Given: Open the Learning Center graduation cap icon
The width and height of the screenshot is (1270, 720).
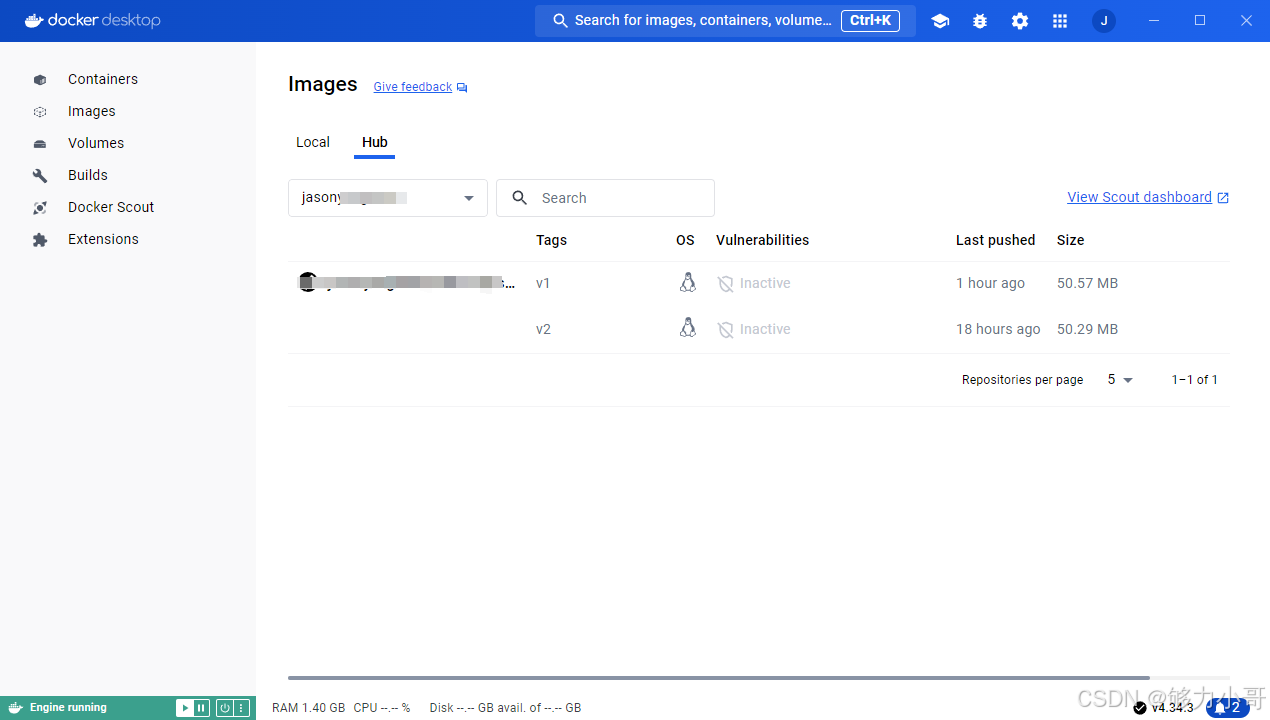Looking at the screenshot, I should coord(940,20).
